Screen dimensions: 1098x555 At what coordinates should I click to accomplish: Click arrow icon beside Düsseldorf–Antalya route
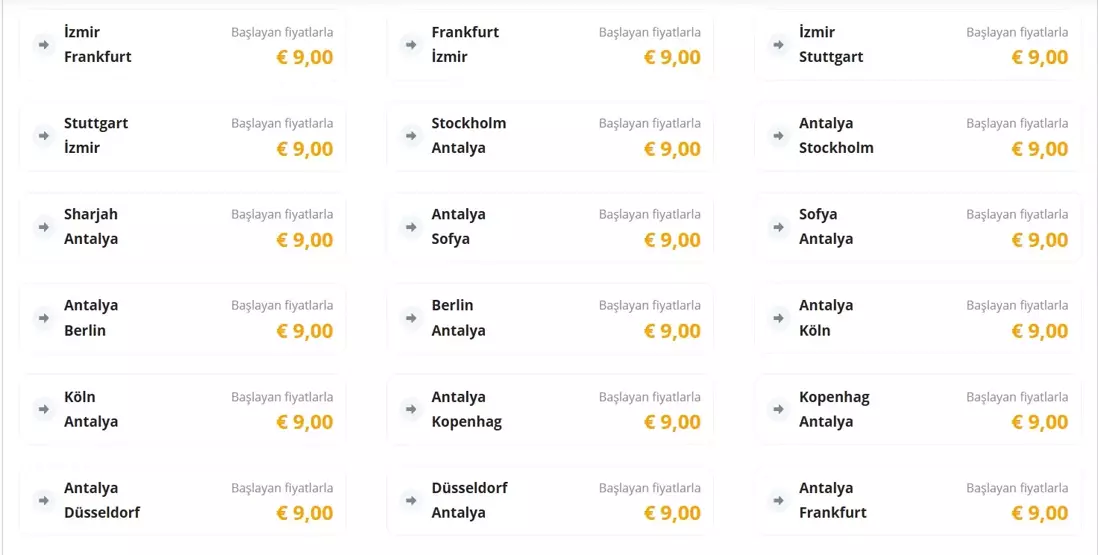(x=410, y=500)
